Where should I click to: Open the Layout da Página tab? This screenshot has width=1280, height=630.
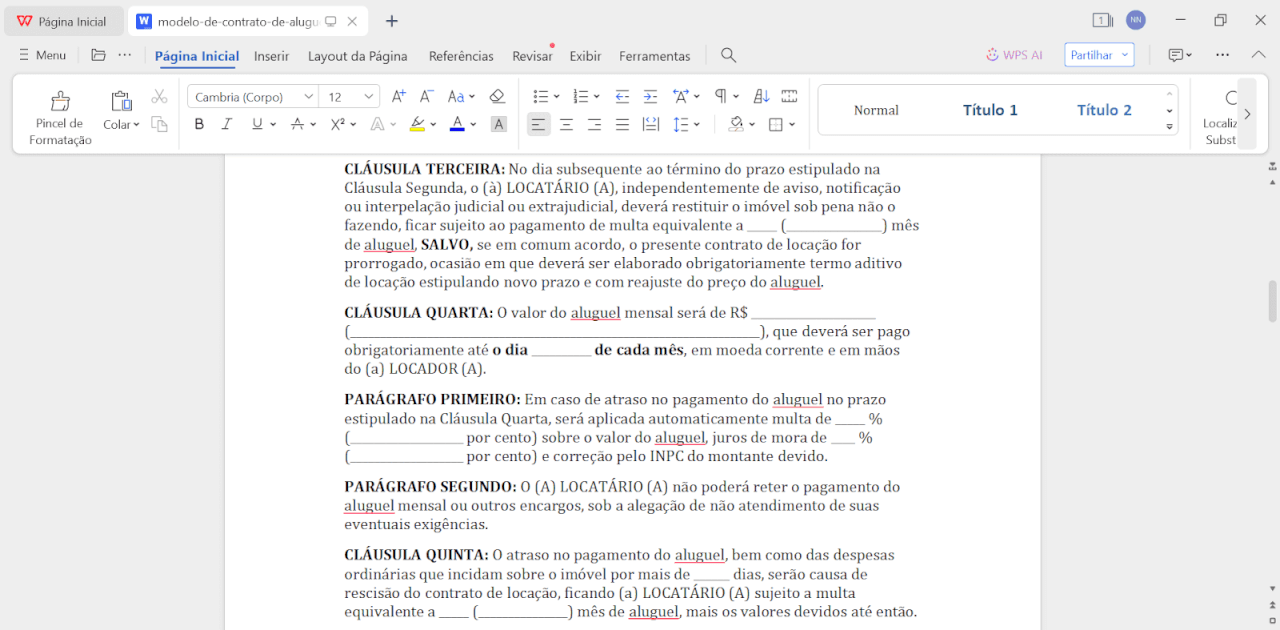pyautogui.click(x=358, y=56)
